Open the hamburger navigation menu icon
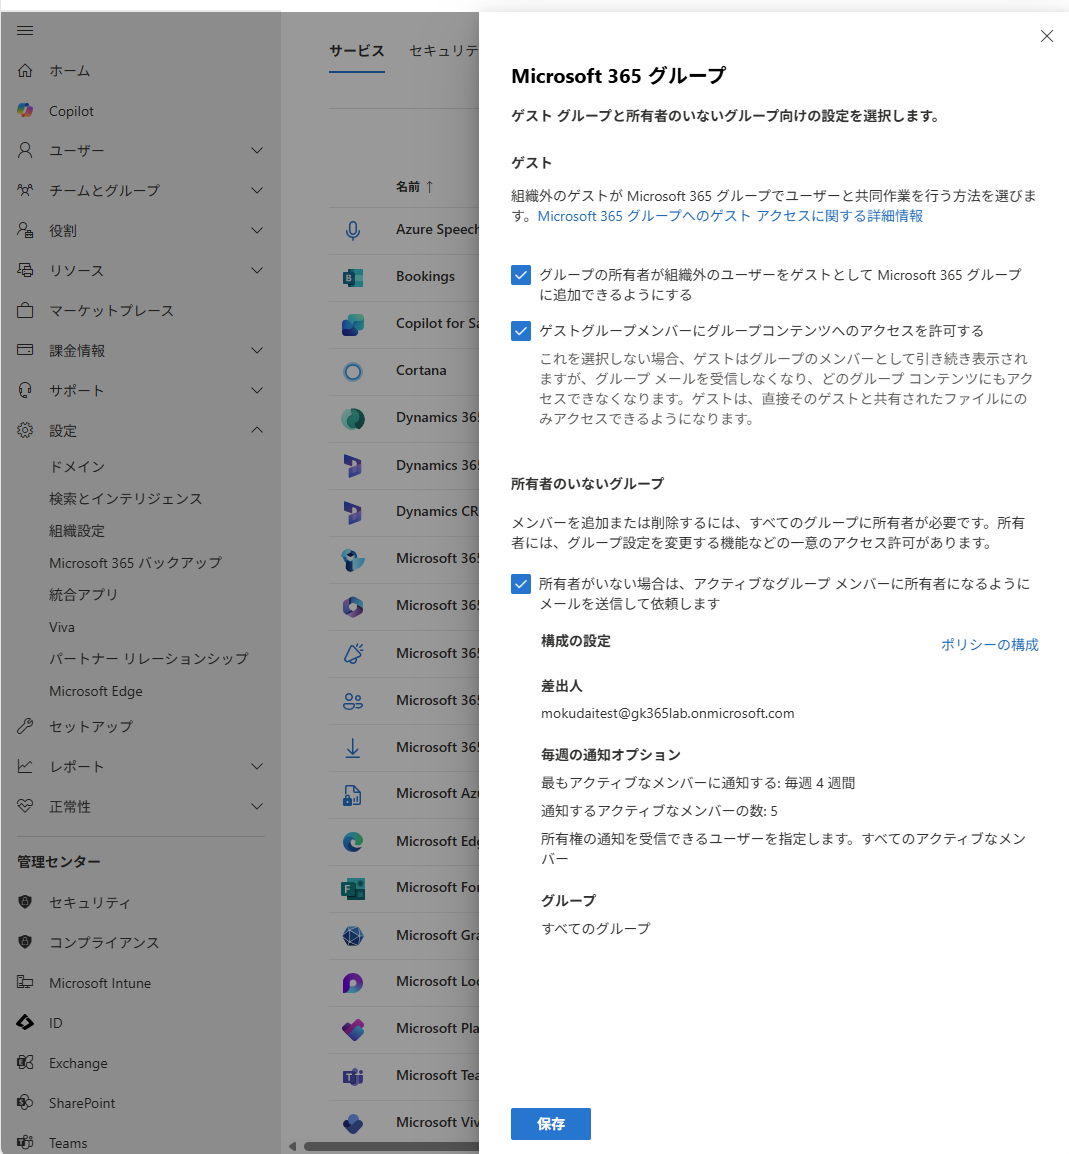Viewport: 1069px width, 1154px height. (x=25, y=30)
